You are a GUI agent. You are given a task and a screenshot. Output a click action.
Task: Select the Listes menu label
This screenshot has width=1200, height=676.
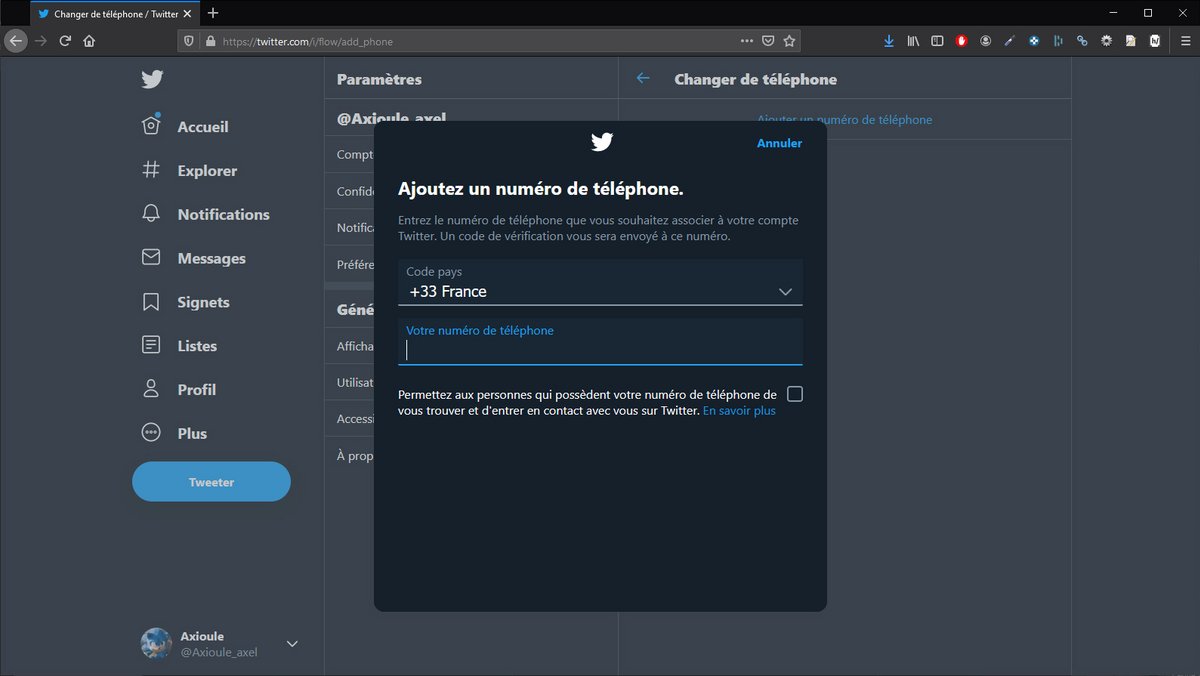(197, 346)
